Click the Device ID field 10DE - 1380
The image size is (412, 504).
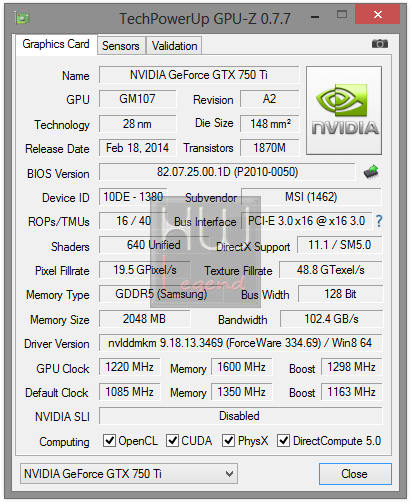pos(133,197)
